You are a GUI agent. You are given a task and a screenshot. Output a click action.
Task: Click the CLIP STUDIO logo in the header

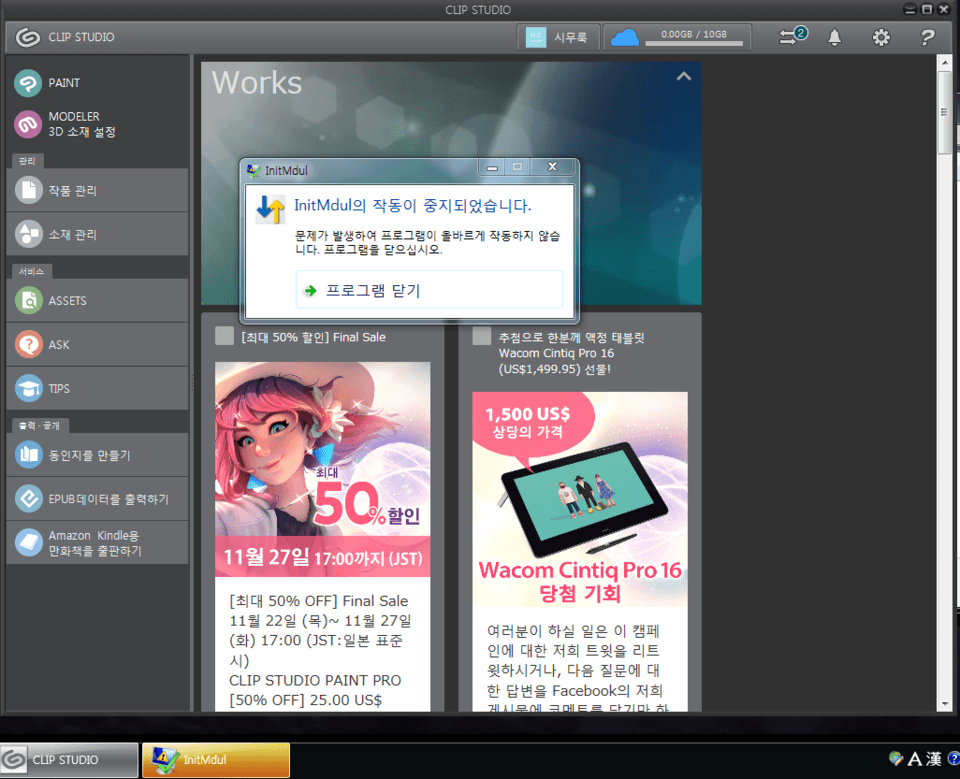[28, 37]
